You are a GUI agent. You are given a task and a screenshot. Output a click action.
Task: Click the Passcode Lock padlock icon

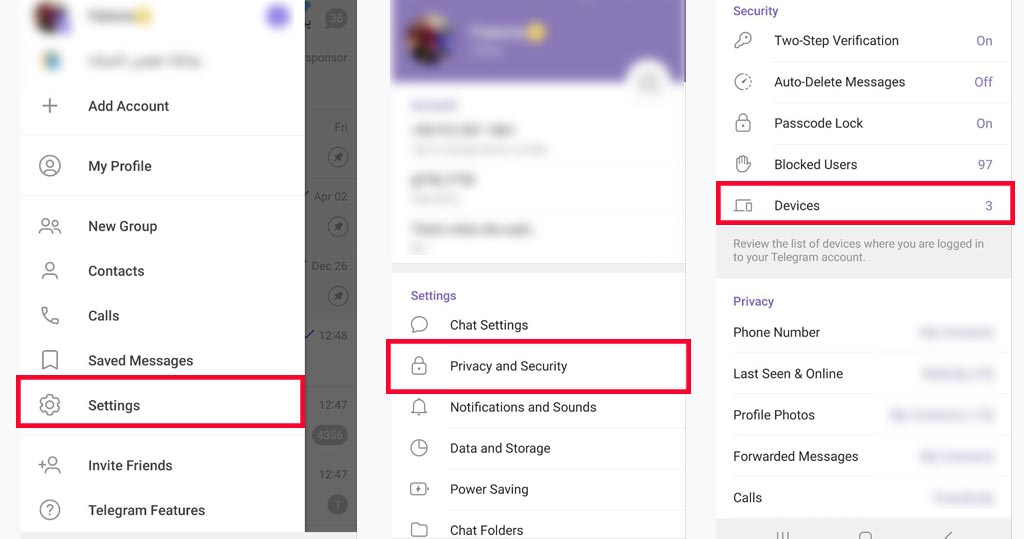743,123
